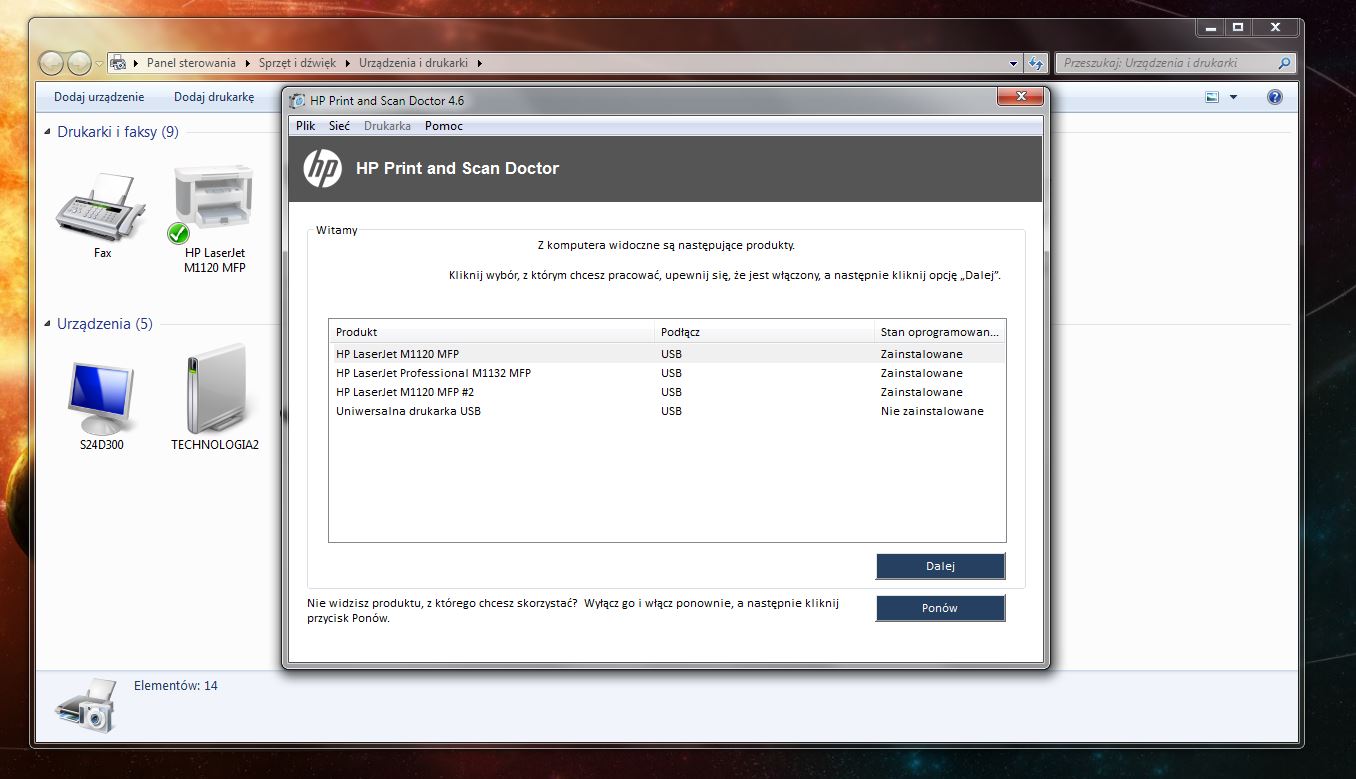Open the Plik menu
This screenshot has width=1356, height=779.
click(x=305, y=126)
